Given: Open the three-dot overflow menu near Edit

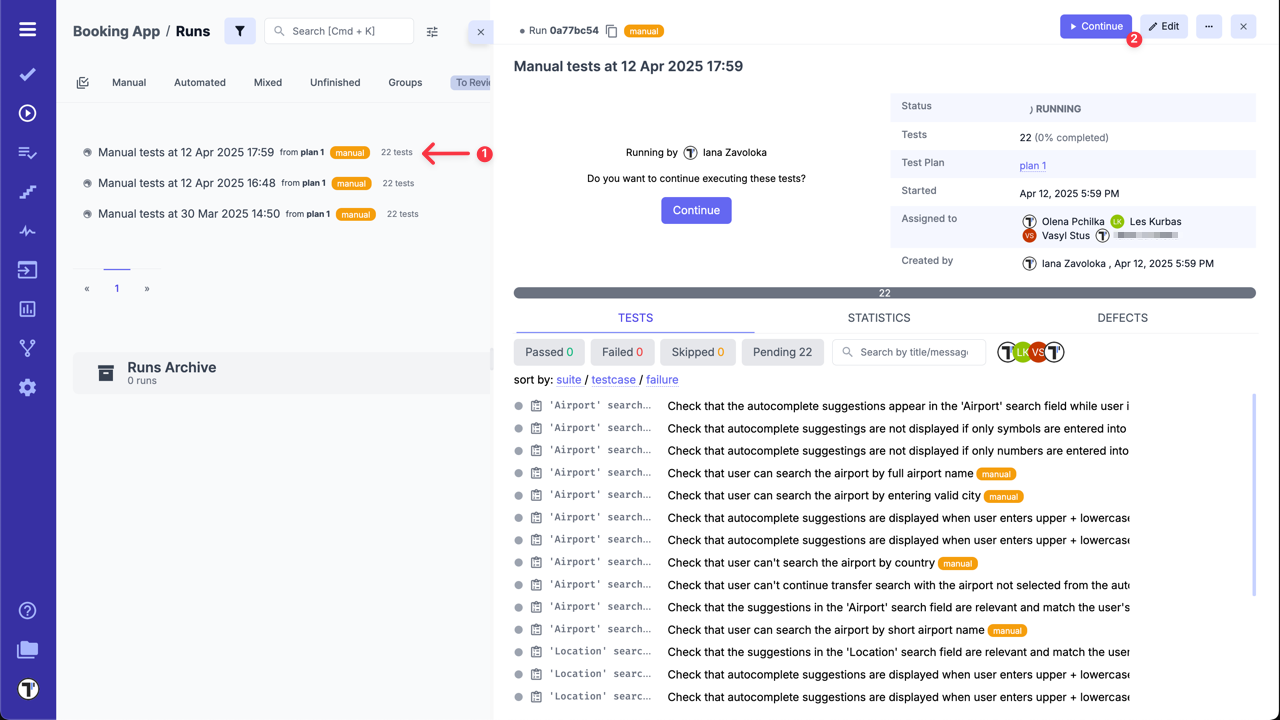Looking at the screenshot, I should point(1209,26).
